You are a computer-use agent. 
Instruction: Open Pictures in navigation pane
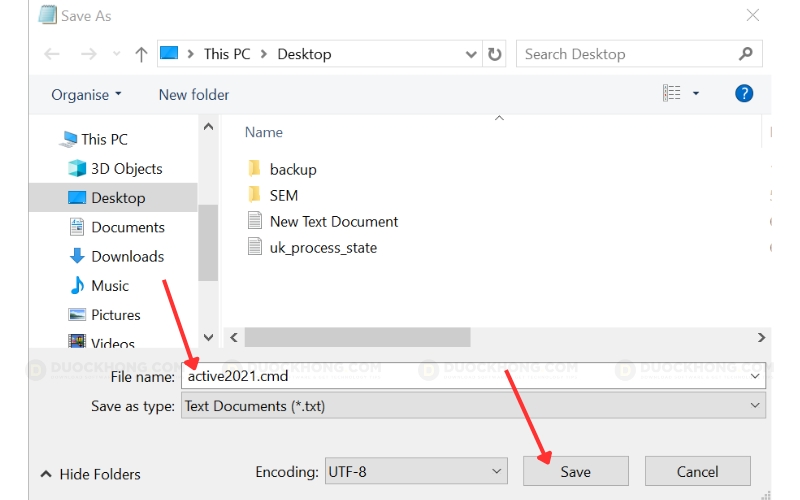pyautogui.click(x=115, y=315)
